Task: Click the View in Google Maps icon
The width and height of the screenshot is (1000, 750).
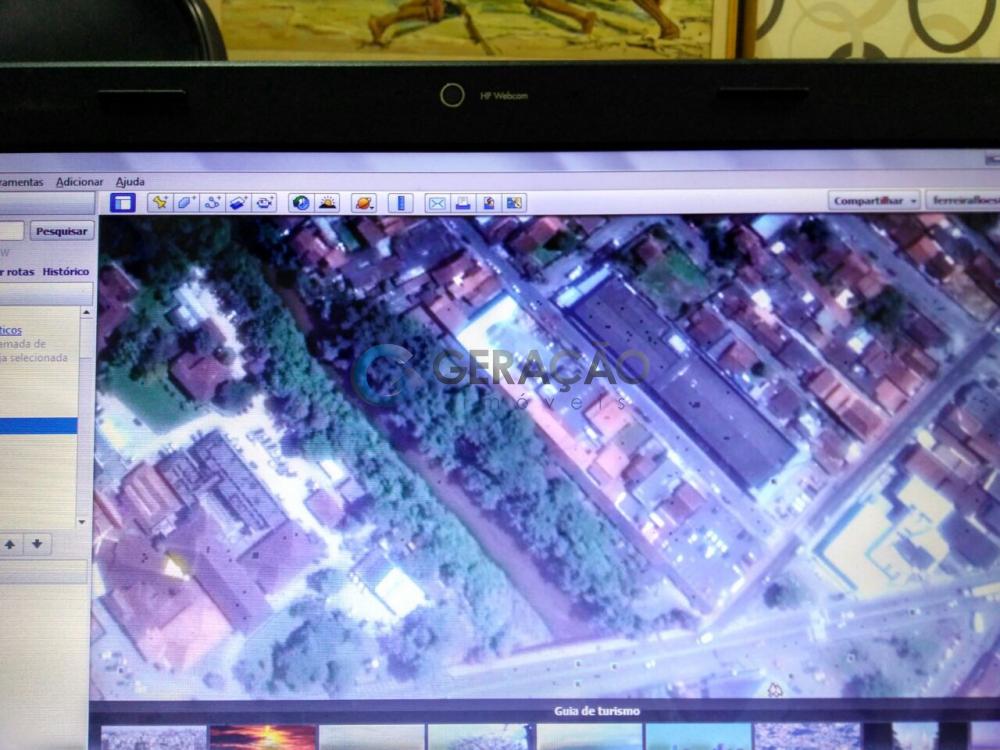Action: coord(514,203)
